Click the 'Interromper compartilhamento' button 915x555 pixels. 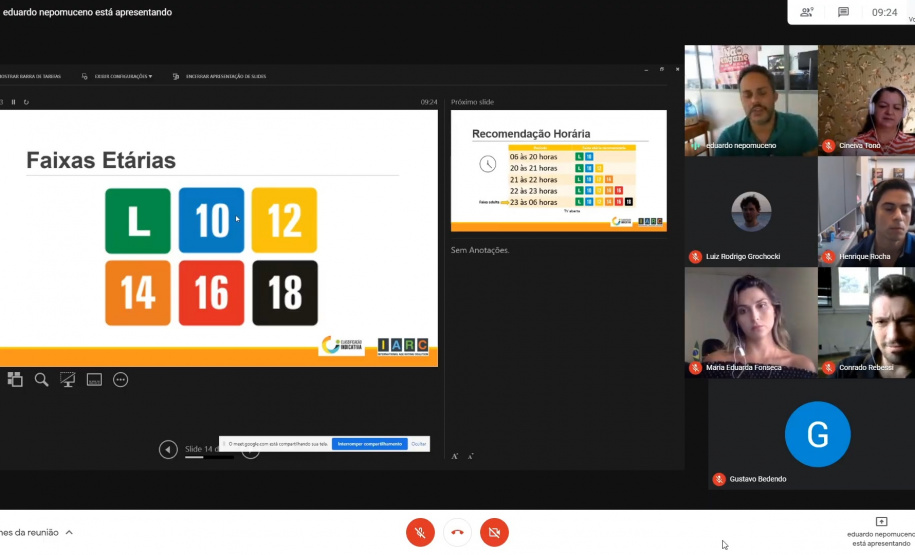point(369,443)
